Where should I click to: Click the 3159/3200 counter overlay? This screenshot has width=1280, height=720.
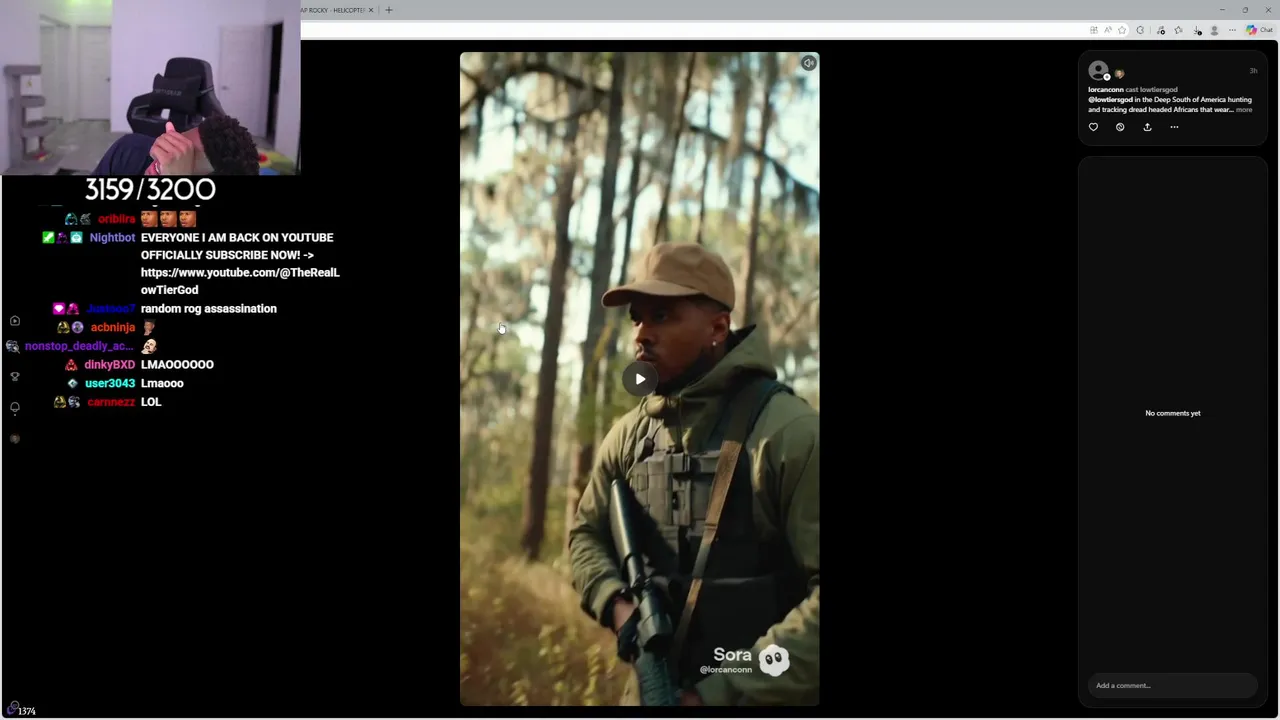tap(150, 189)
